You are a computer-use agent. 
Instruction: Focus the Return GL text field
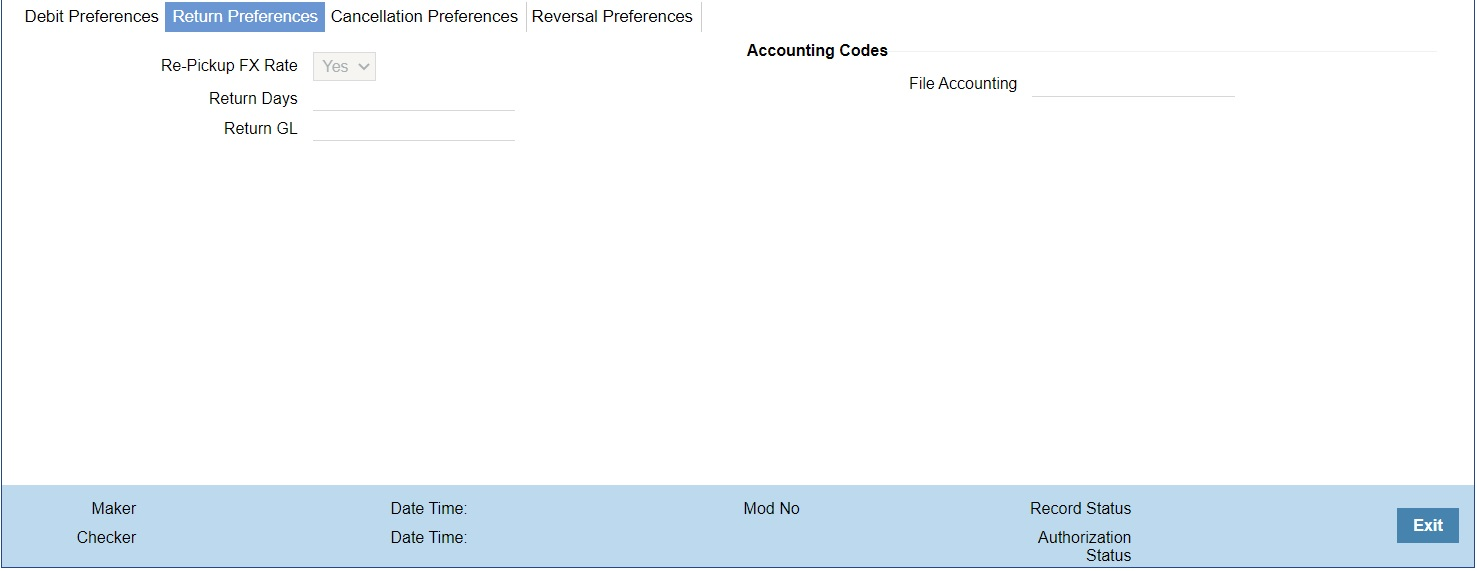click(x=413, y=128)
